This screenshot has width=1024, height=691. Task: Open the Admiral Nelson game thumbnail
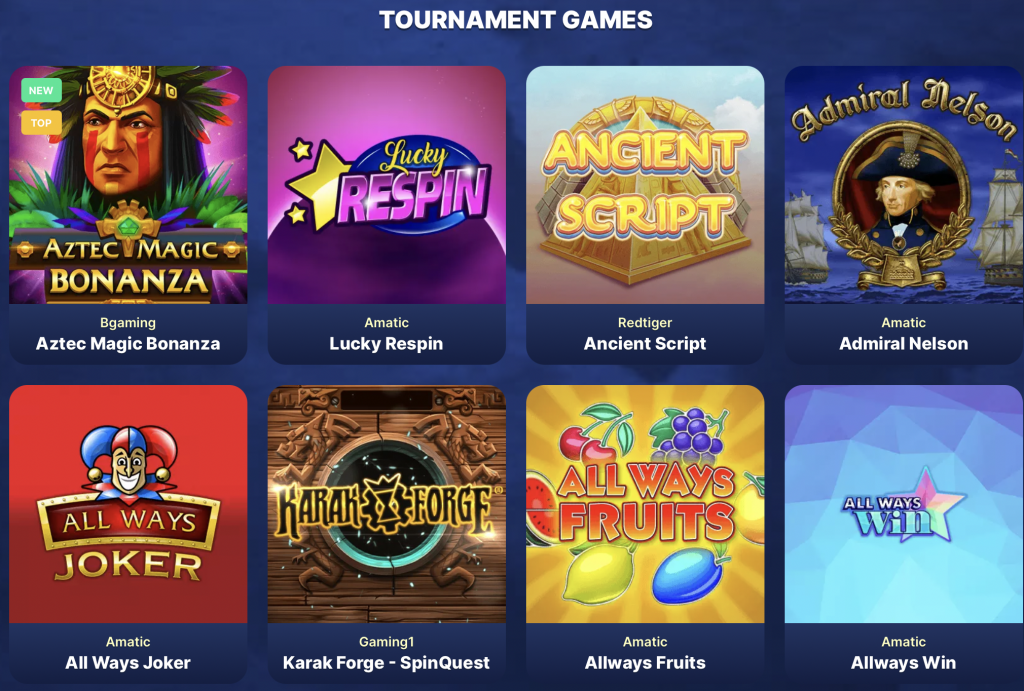(904, 185)
